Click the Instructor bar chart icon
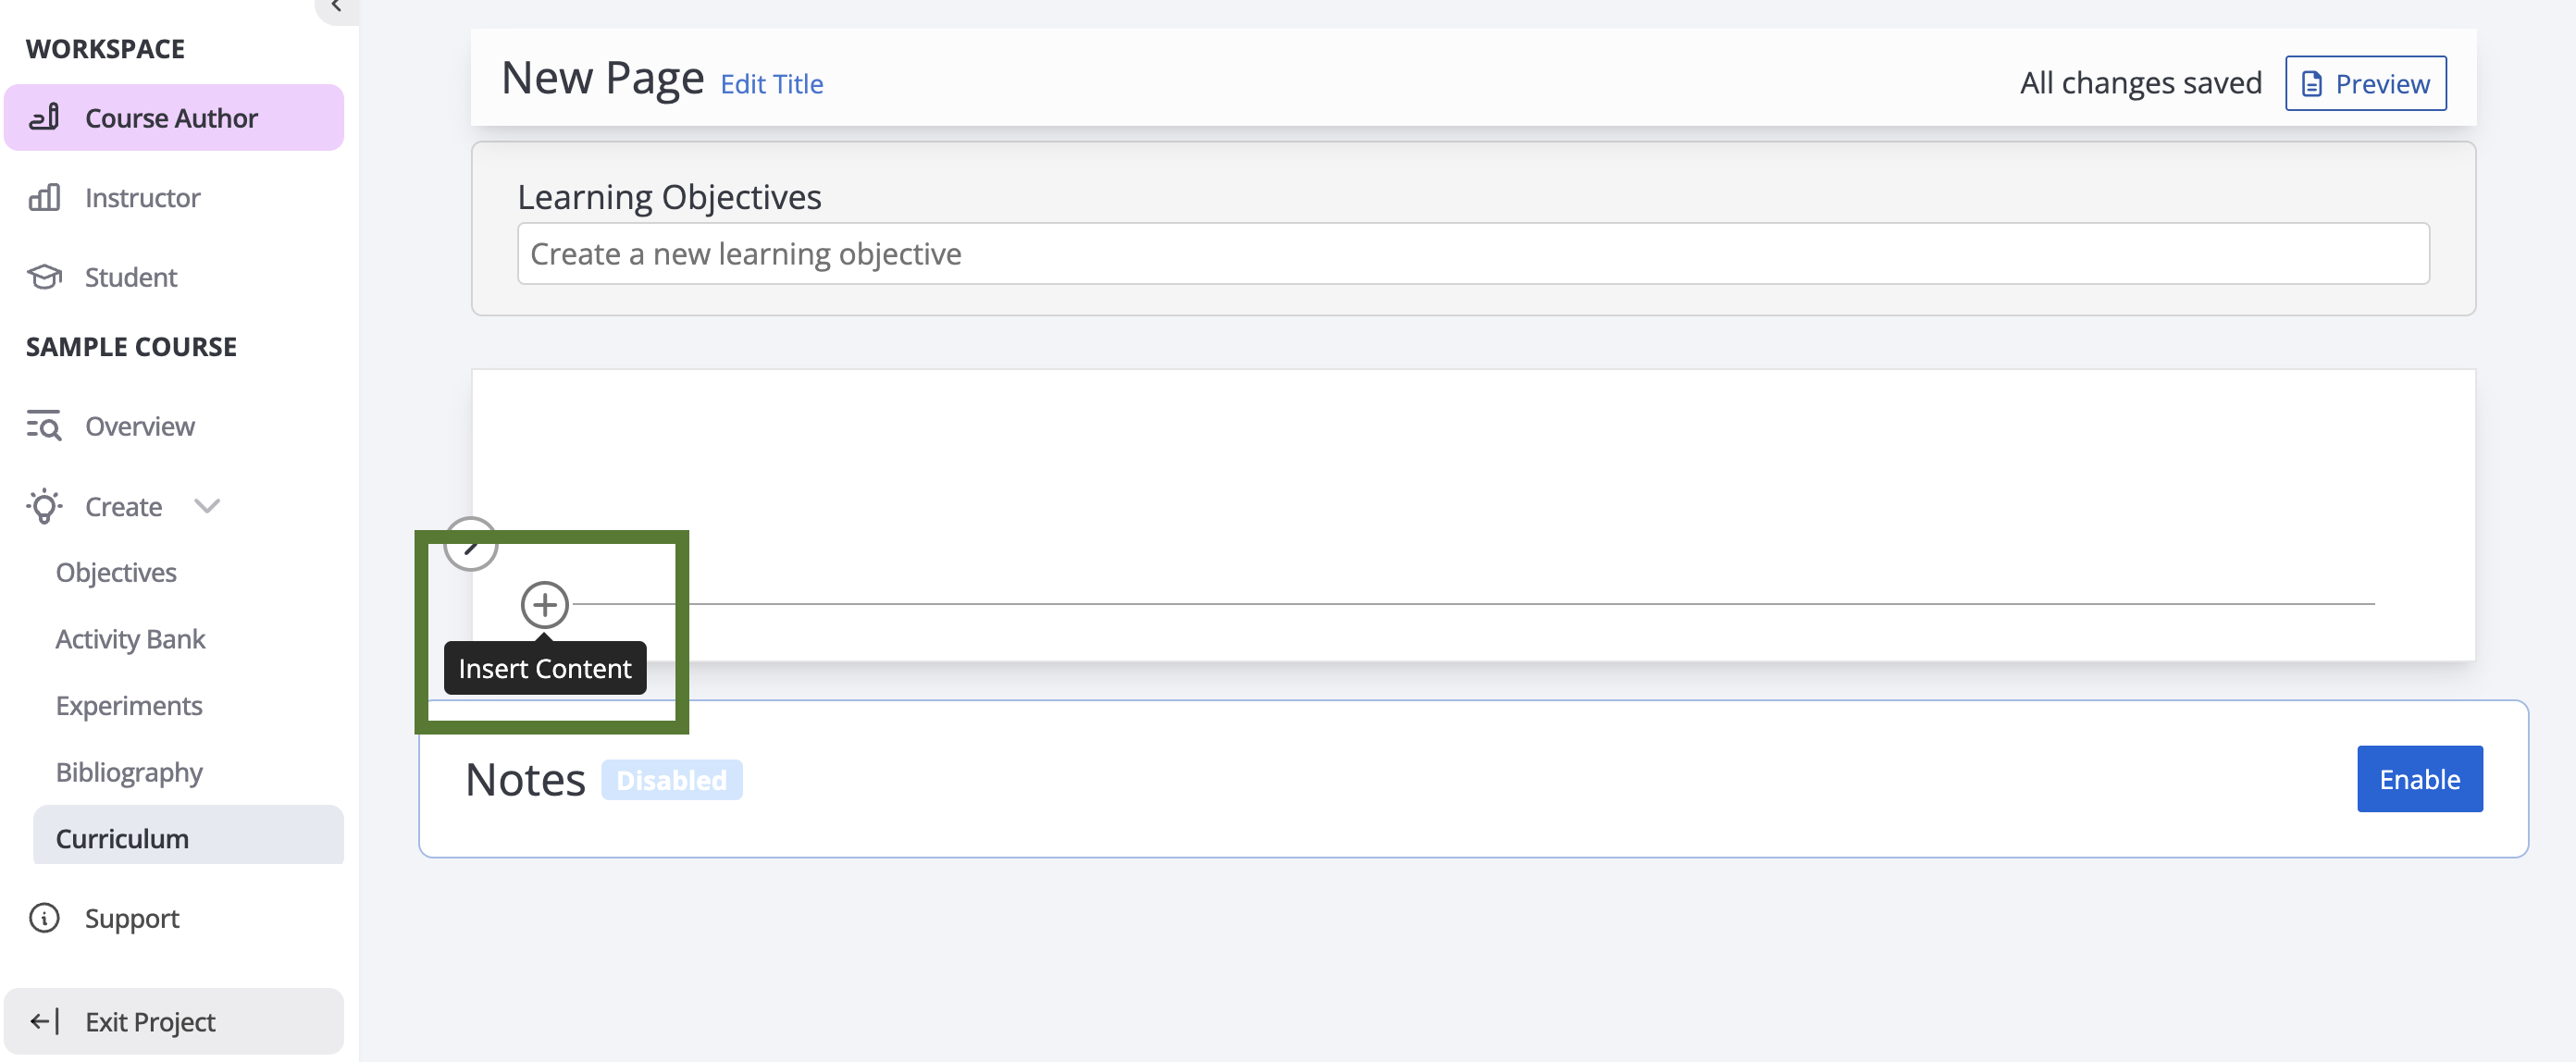2576x1062 pixels. click(45, 197)
